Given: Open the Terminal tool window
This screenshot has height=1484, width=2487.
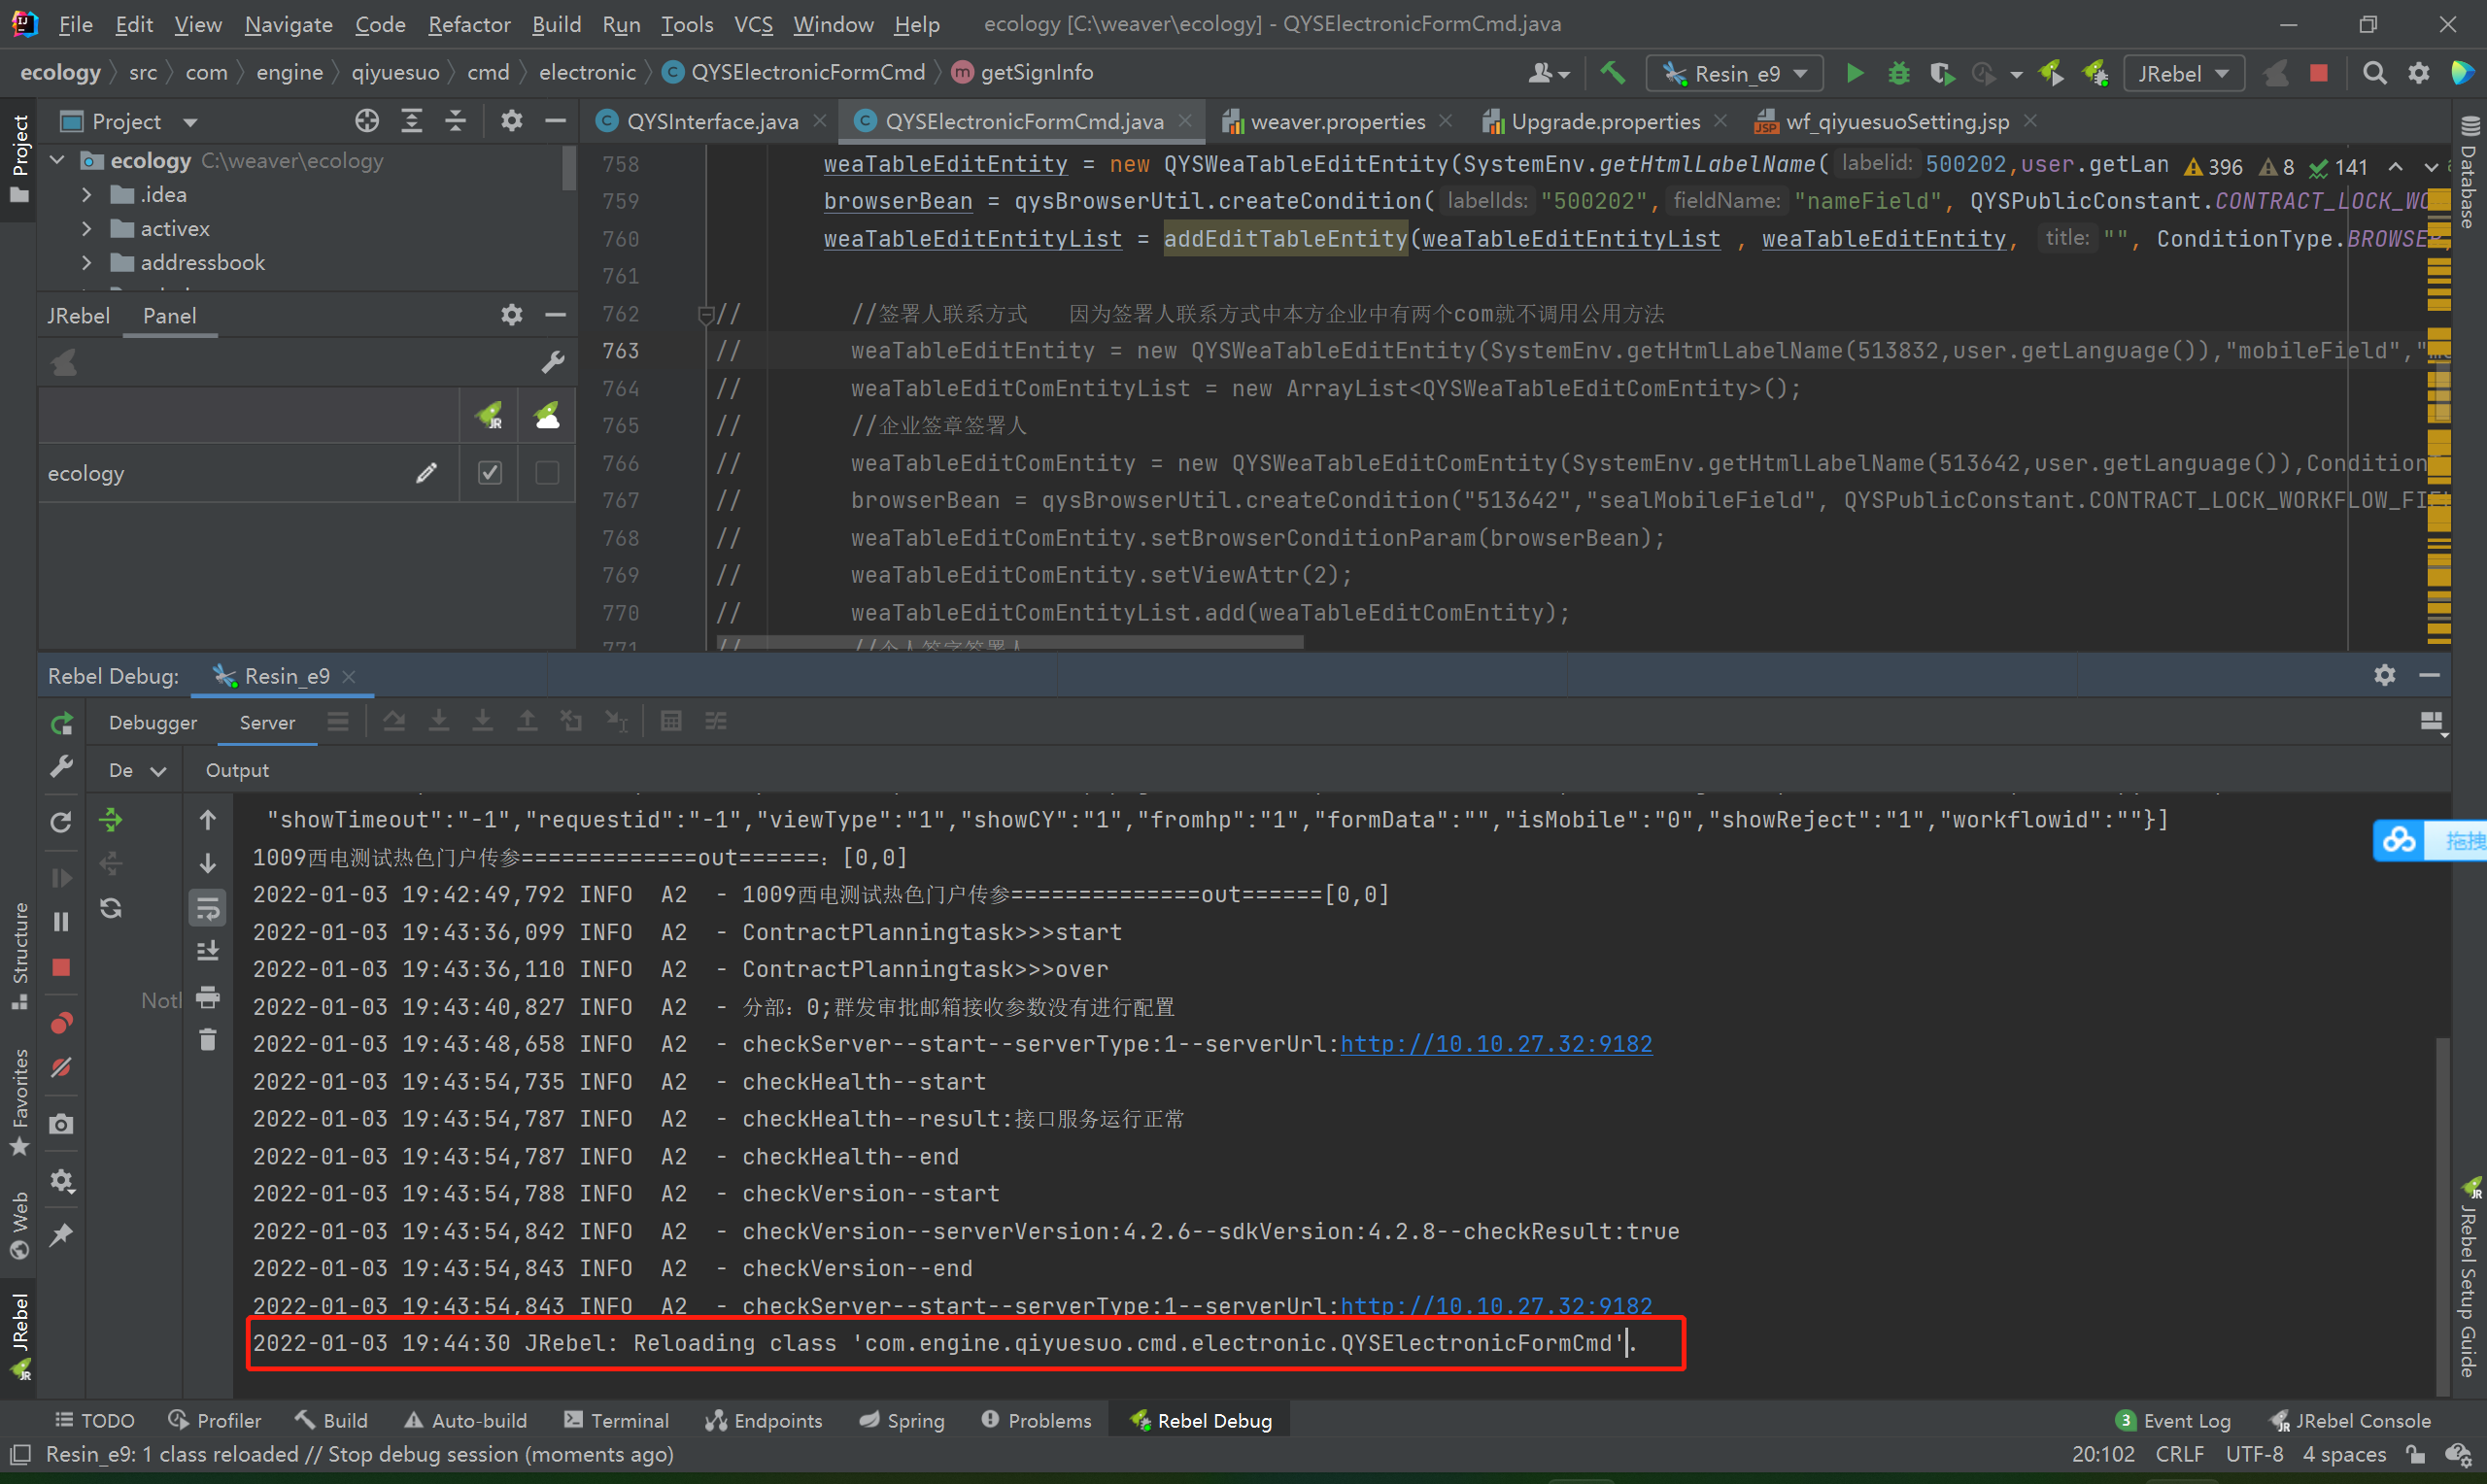Looking at the screenshot, I should tap(616, 1420).
